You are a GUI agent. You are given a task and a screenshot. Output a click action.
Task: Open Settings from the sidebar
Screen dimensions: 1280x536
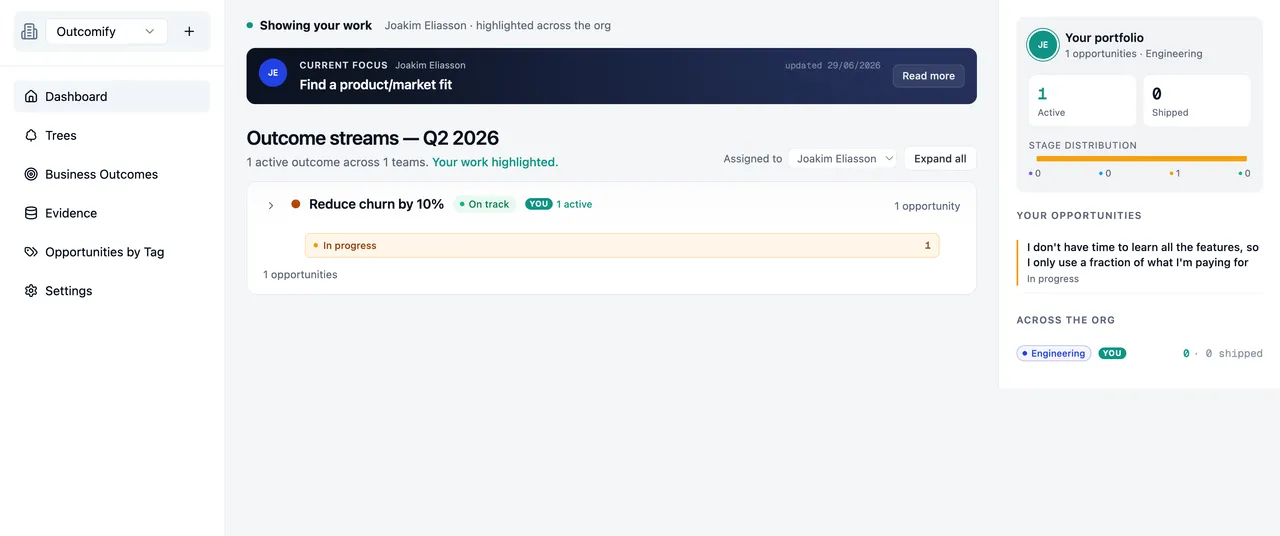pos(112,291)
